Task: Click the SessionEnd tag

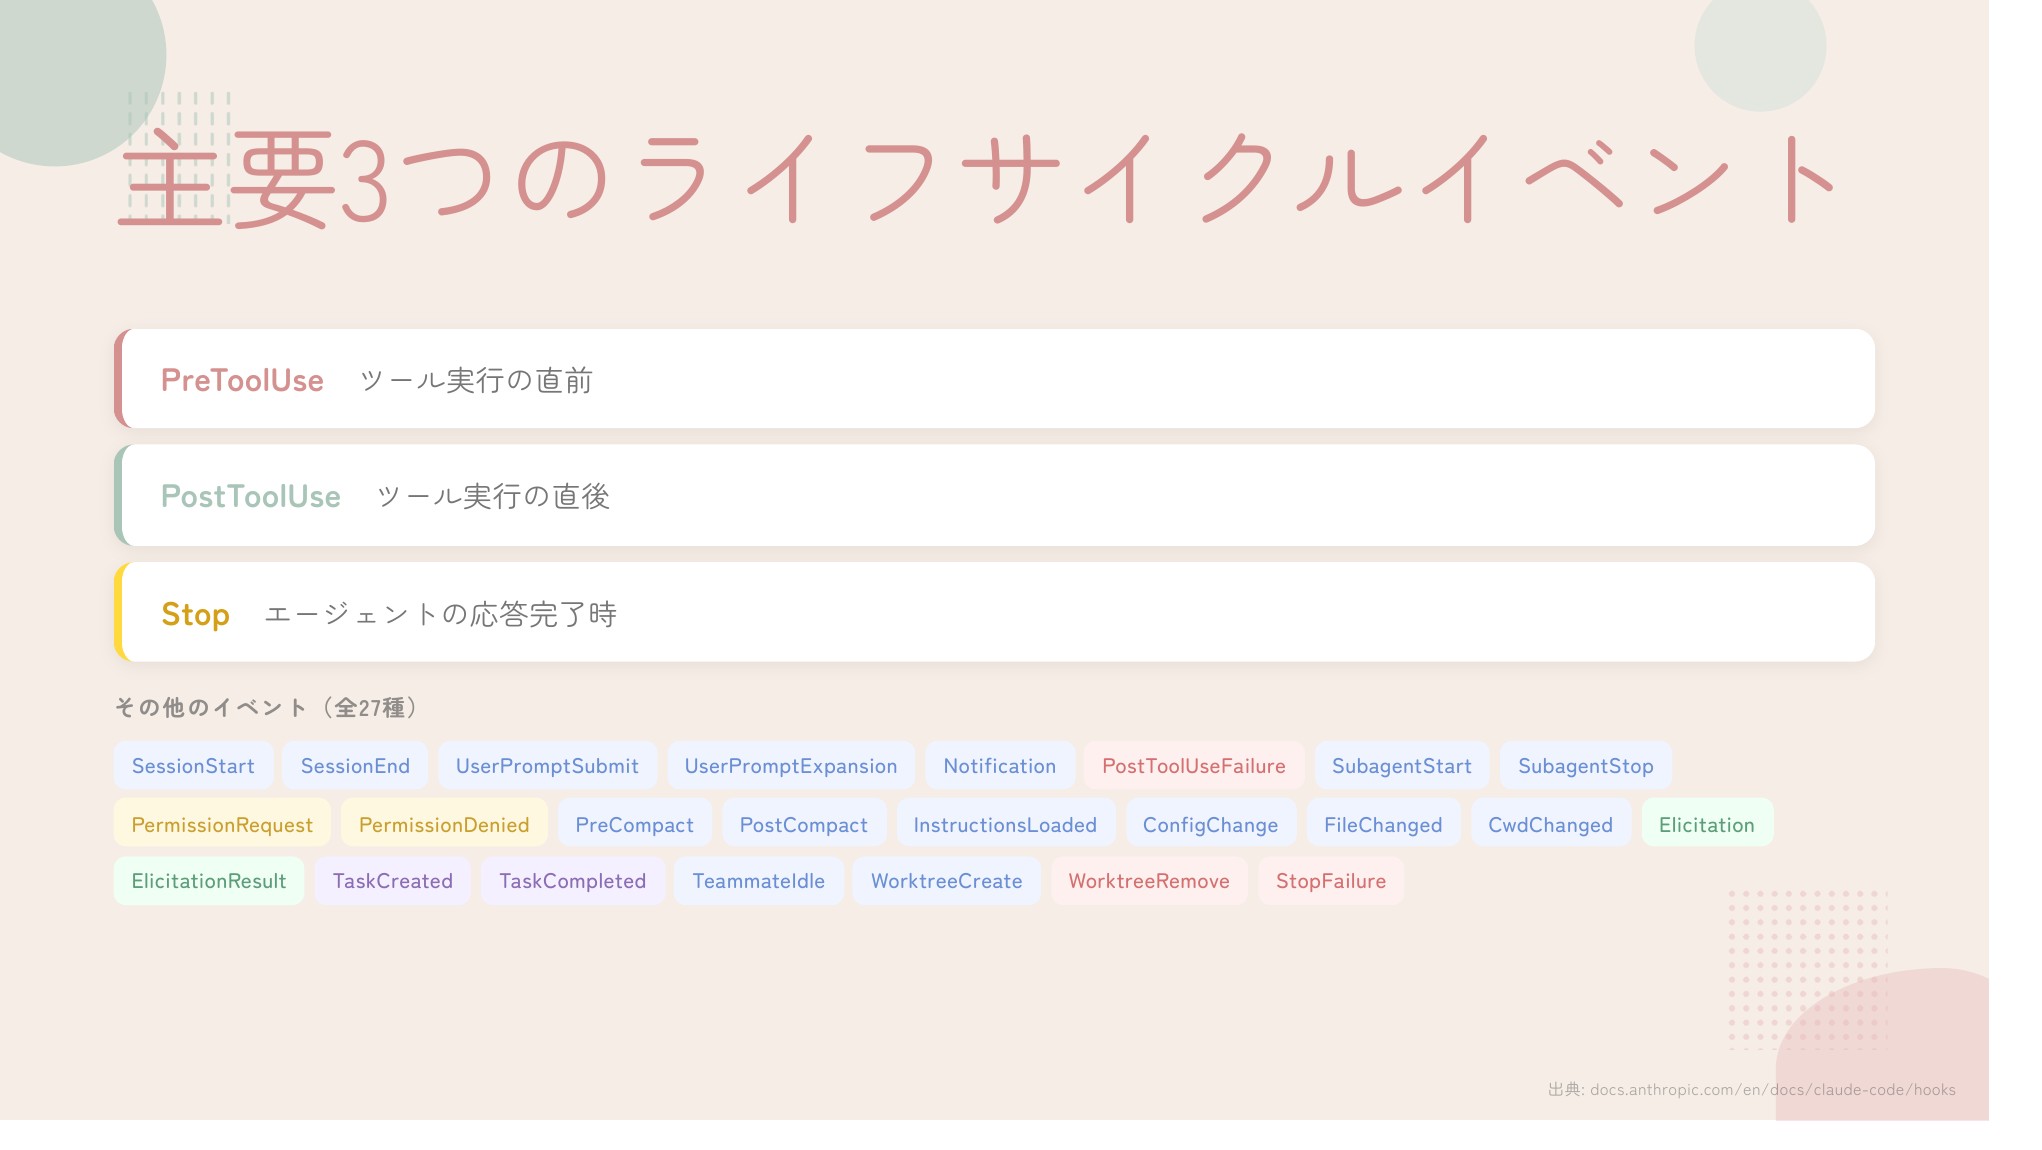Action: point(355,766)
